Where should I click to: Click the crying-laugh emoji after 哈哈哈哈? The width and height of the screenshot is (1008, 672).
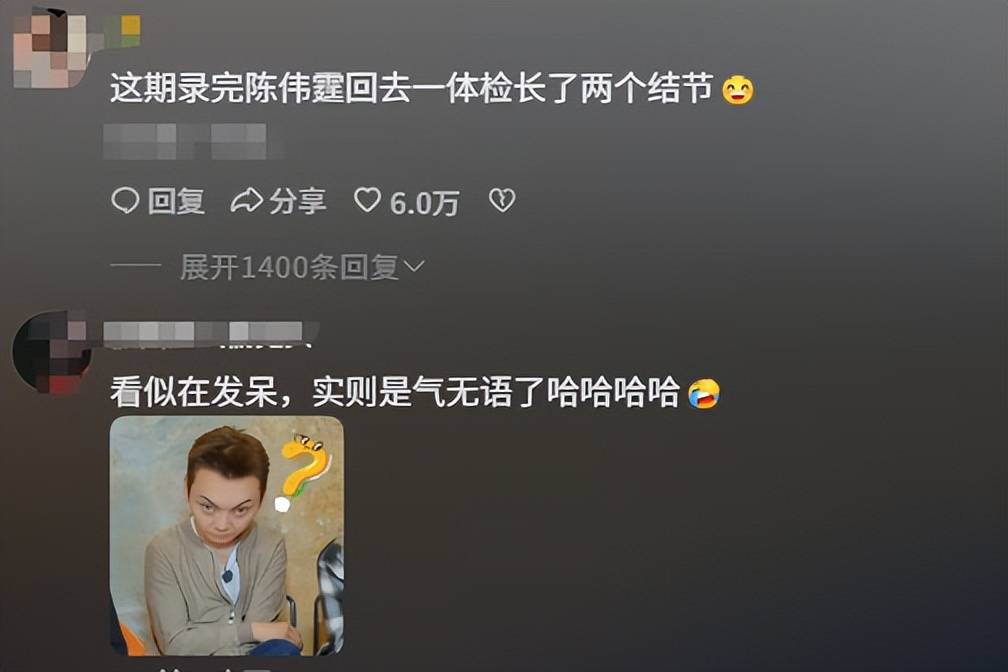click(704, 393)
